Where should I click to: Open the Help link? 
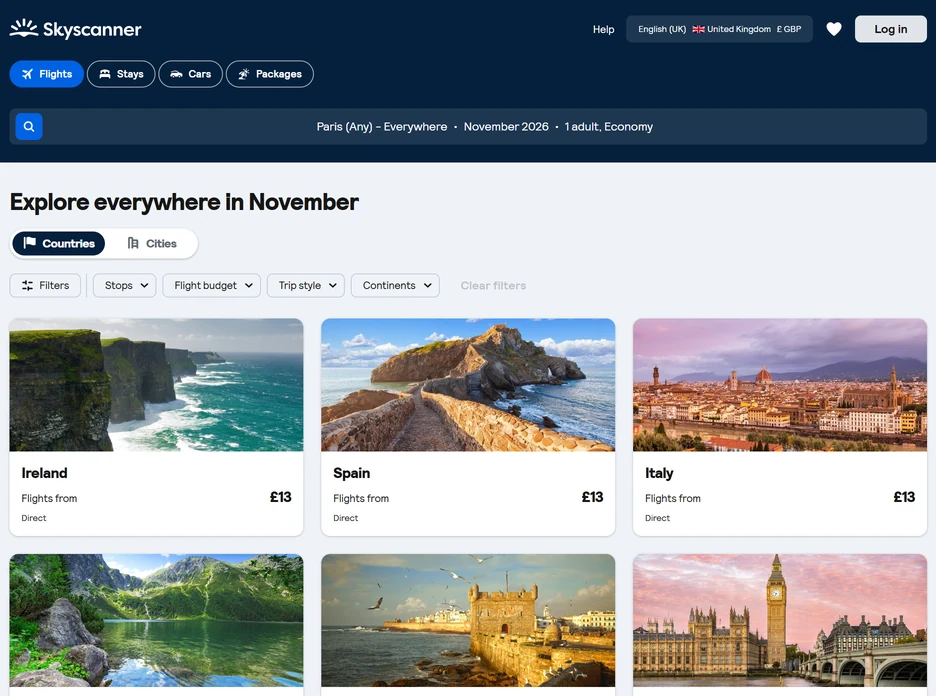[604, 29]
